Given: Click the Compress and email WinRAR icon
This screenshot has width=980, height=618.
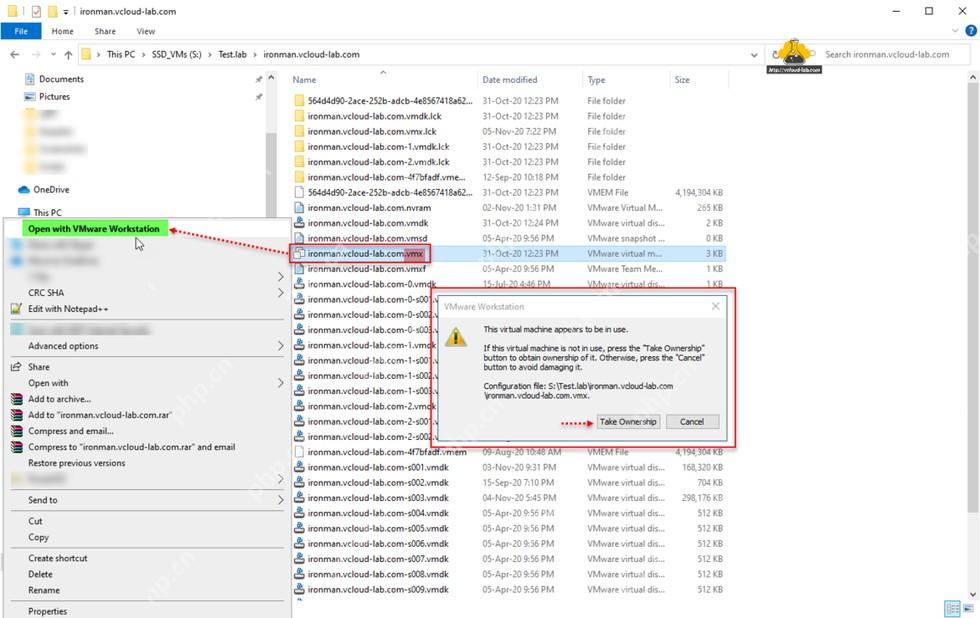Looking at the screenshot, I should (x=17, y=431).
